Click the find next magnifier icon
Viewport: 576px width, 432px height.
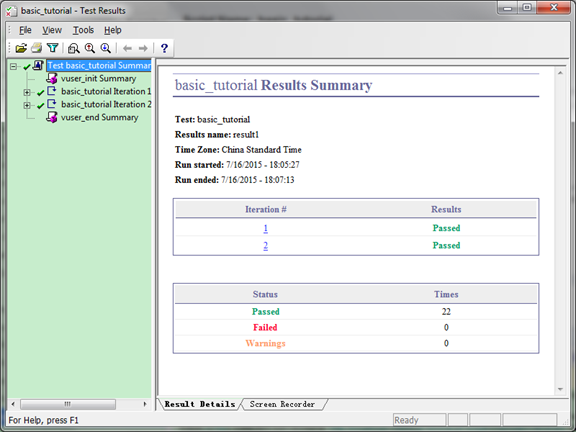click(x=105, y=48)
